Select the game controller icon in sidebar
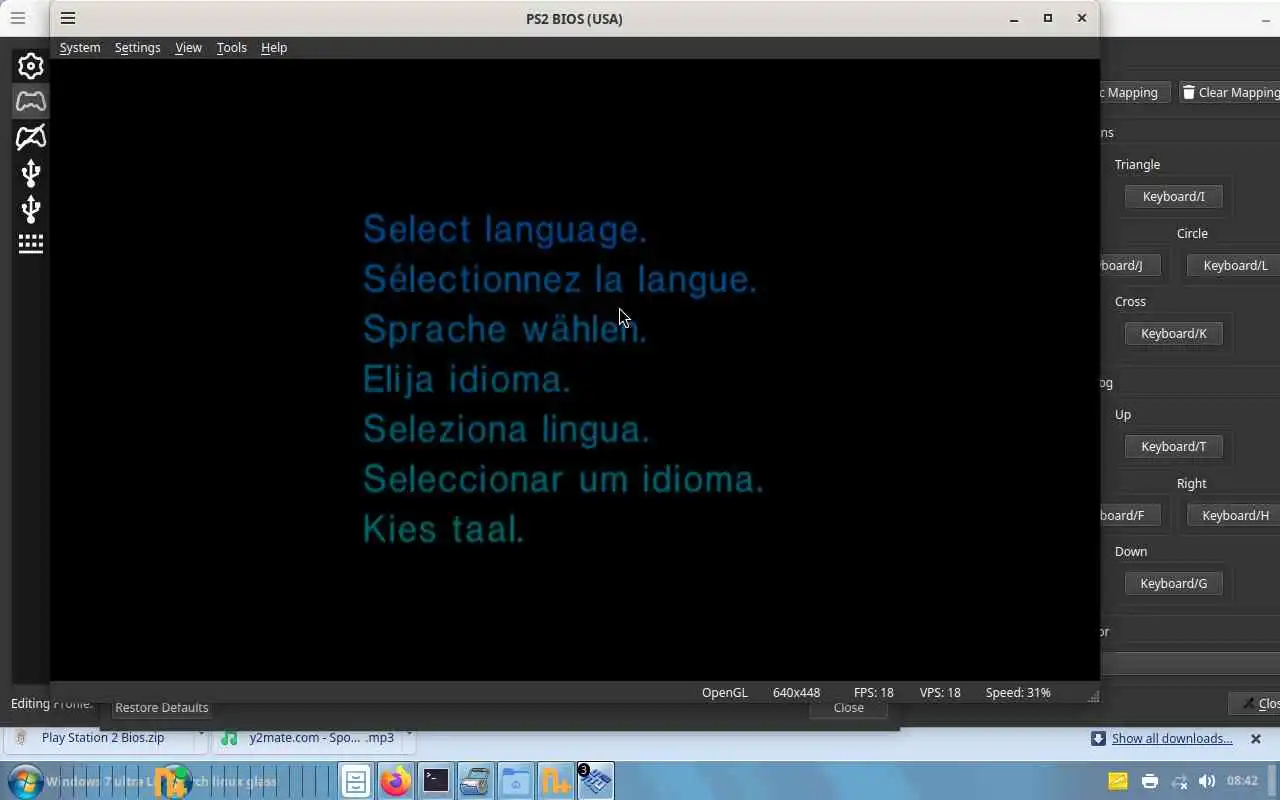Screen dimensions: 1280x800 point(31,101)
